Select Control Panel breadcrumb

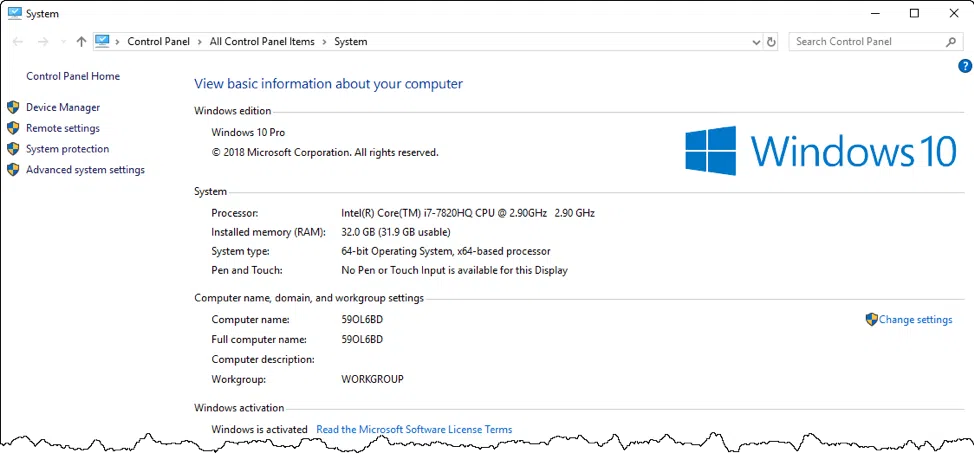point(158,42)
